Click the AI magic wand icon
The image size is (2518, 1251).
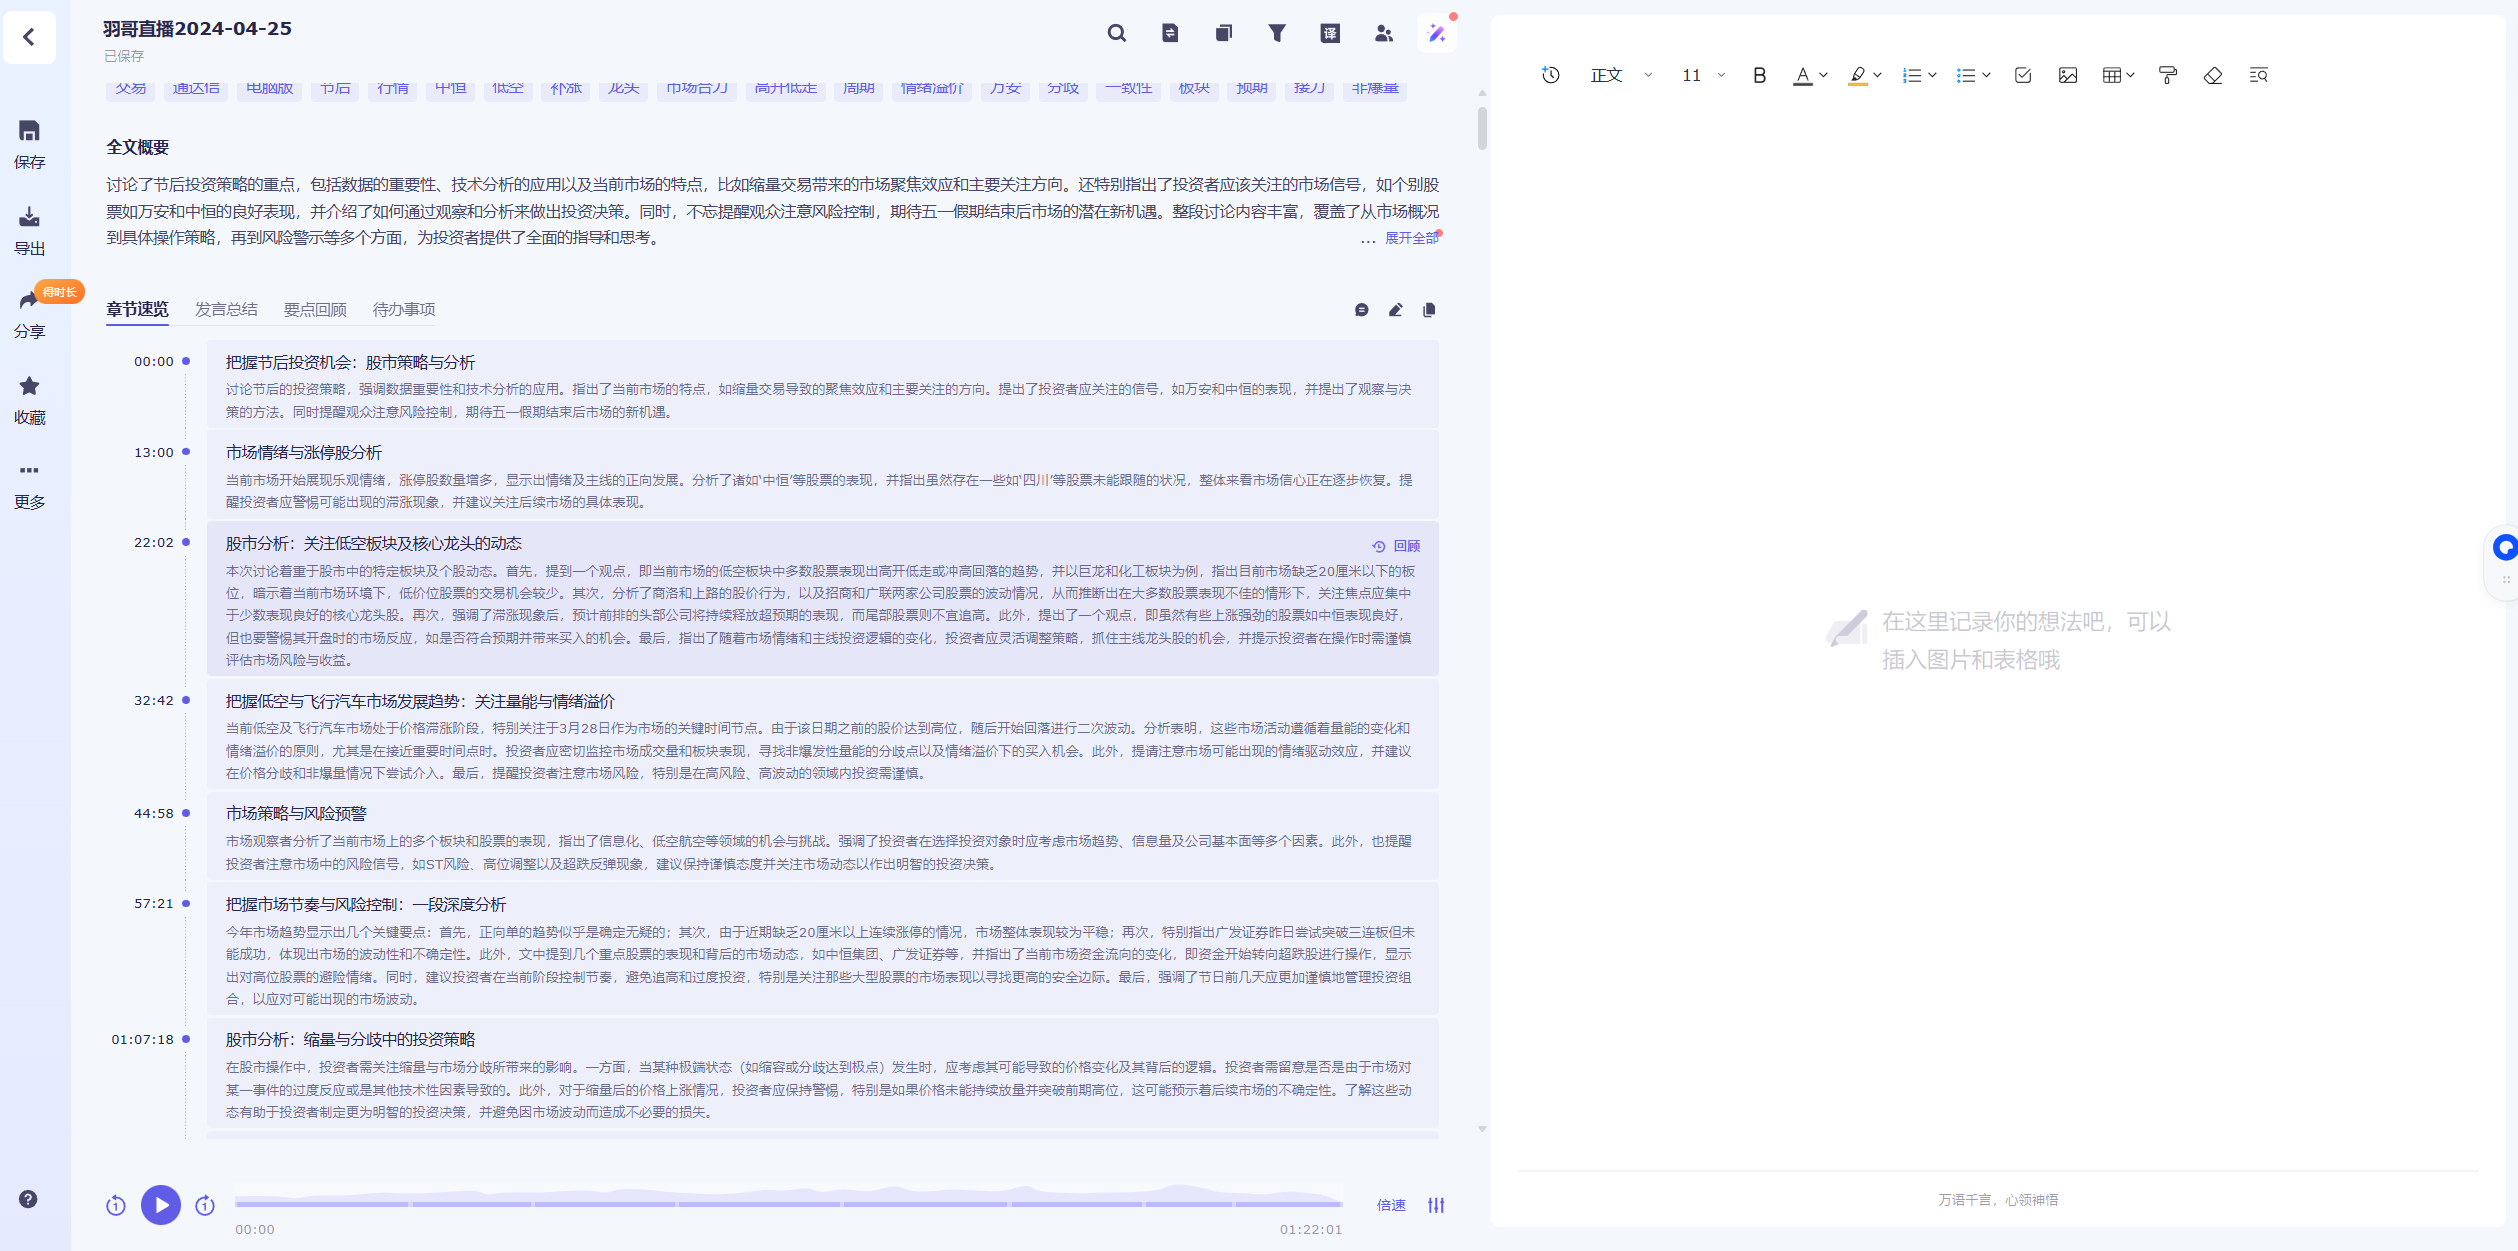point(1437,33)
